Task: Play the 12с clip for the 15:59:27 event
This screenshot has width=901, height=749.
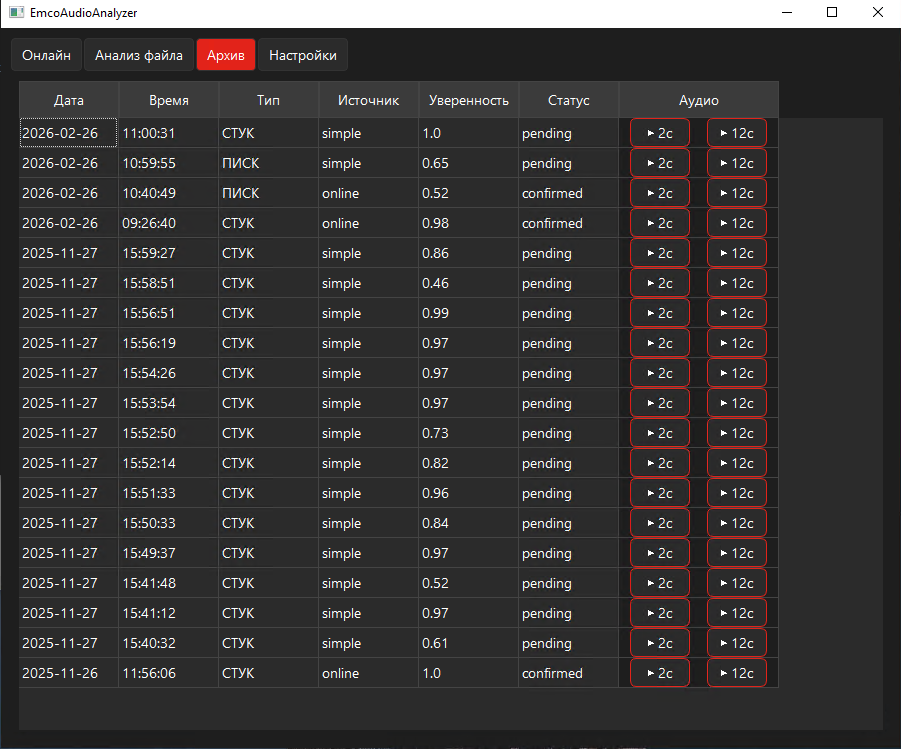Action: coord(737,253)
